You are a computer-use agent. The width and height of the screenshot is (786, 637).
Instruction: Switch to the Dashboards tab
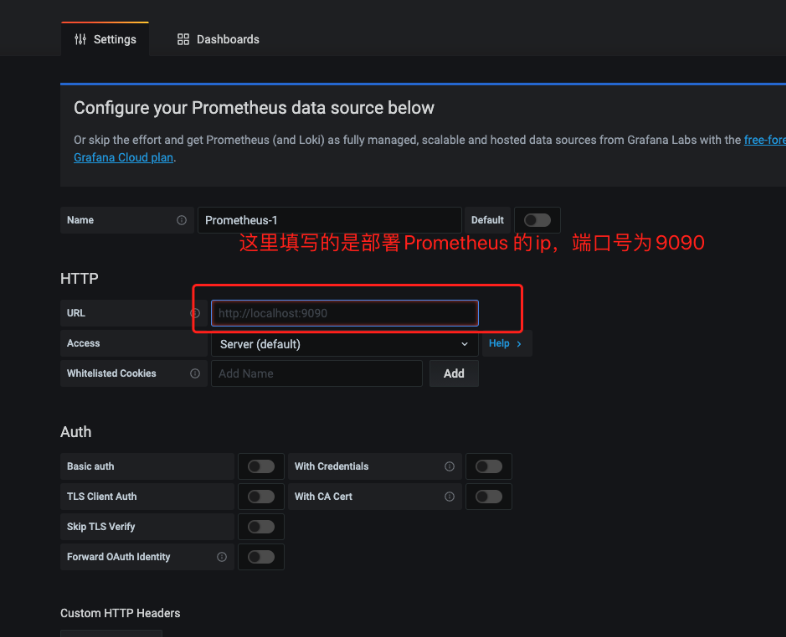[x=218, y=39]
